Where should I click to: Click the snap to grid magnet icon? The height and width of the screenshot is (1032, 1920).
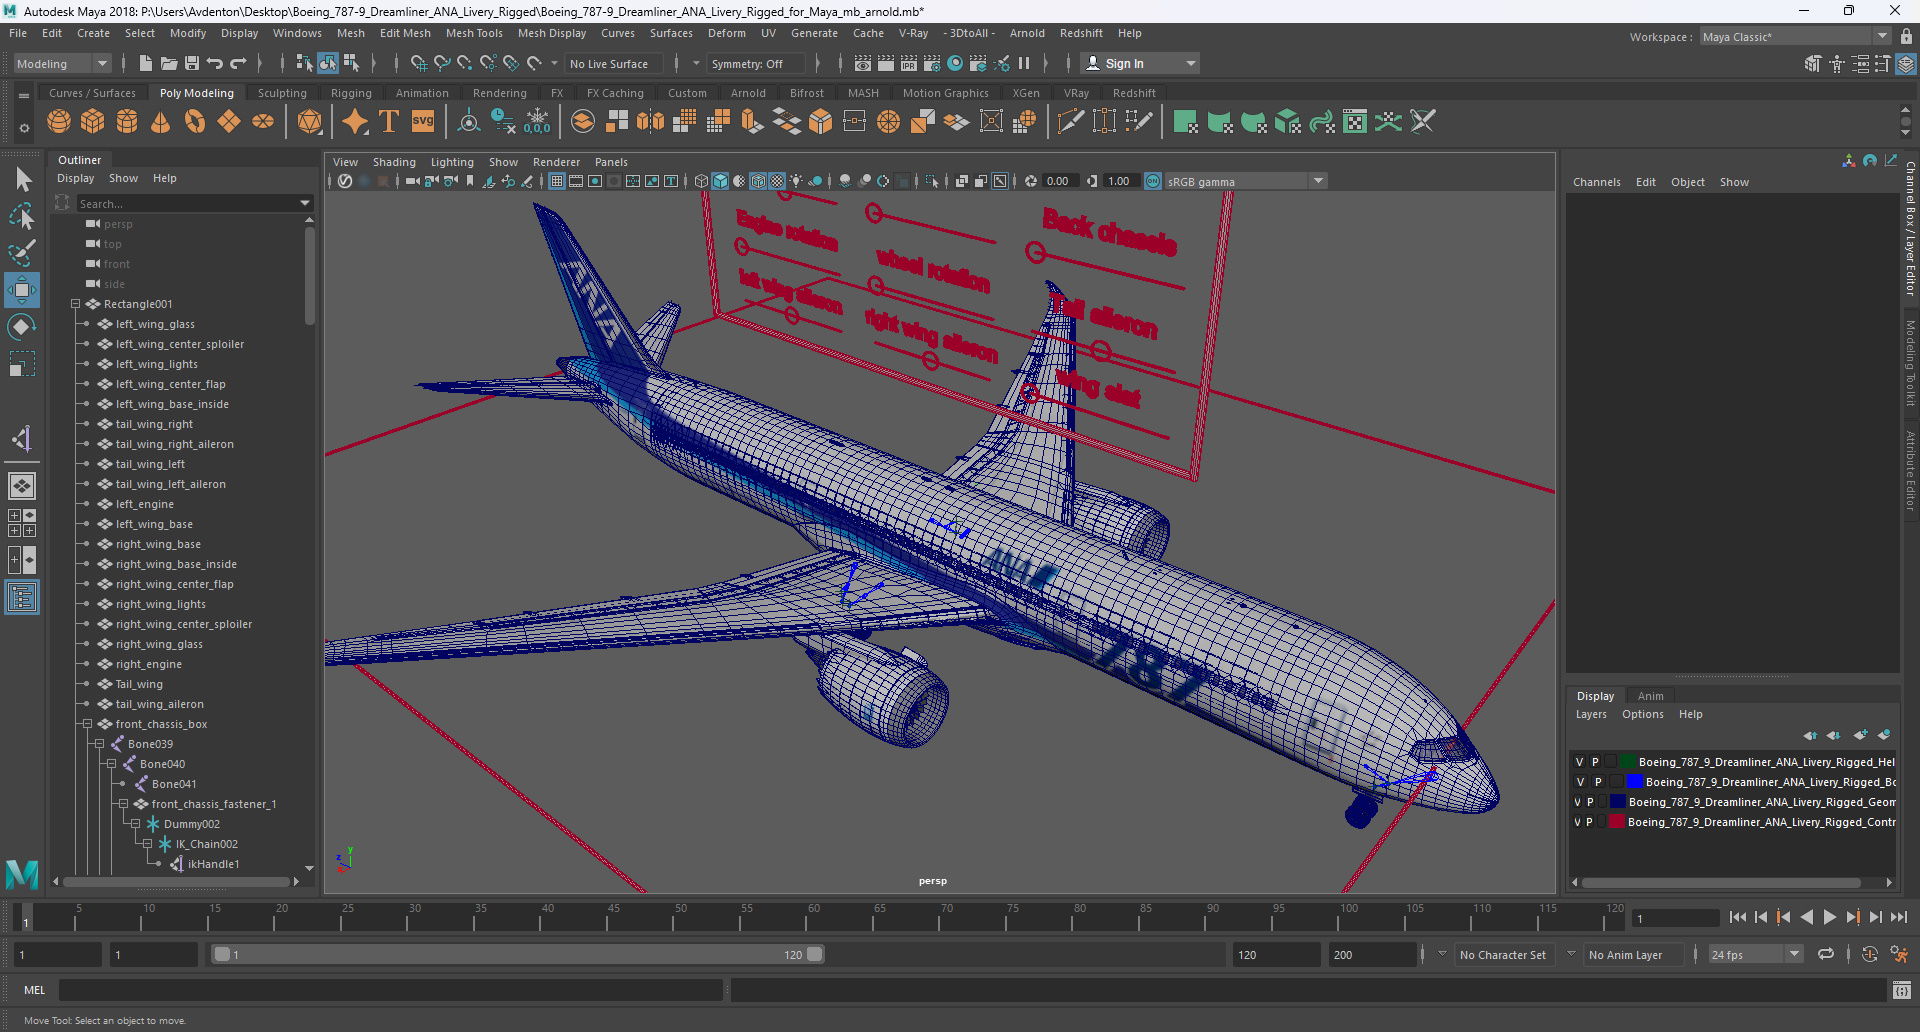coord(419,63)
